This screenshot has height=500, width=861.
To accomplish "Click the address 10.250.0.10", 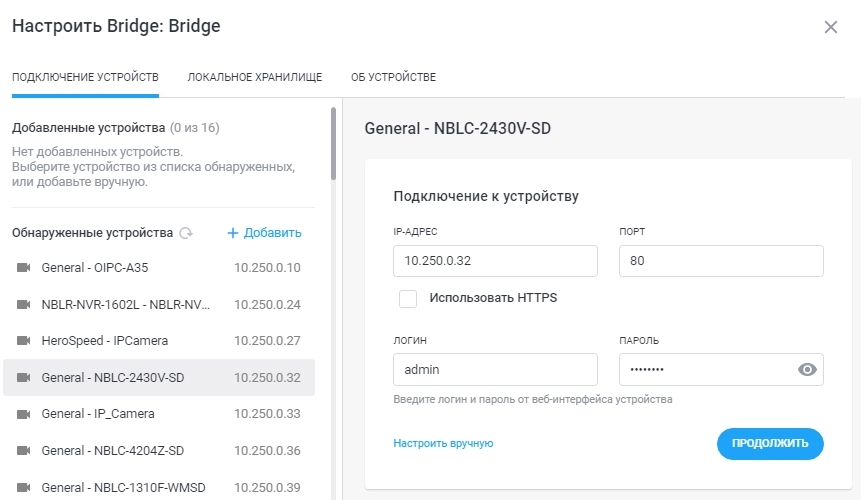I will click(x=267, y=267).
